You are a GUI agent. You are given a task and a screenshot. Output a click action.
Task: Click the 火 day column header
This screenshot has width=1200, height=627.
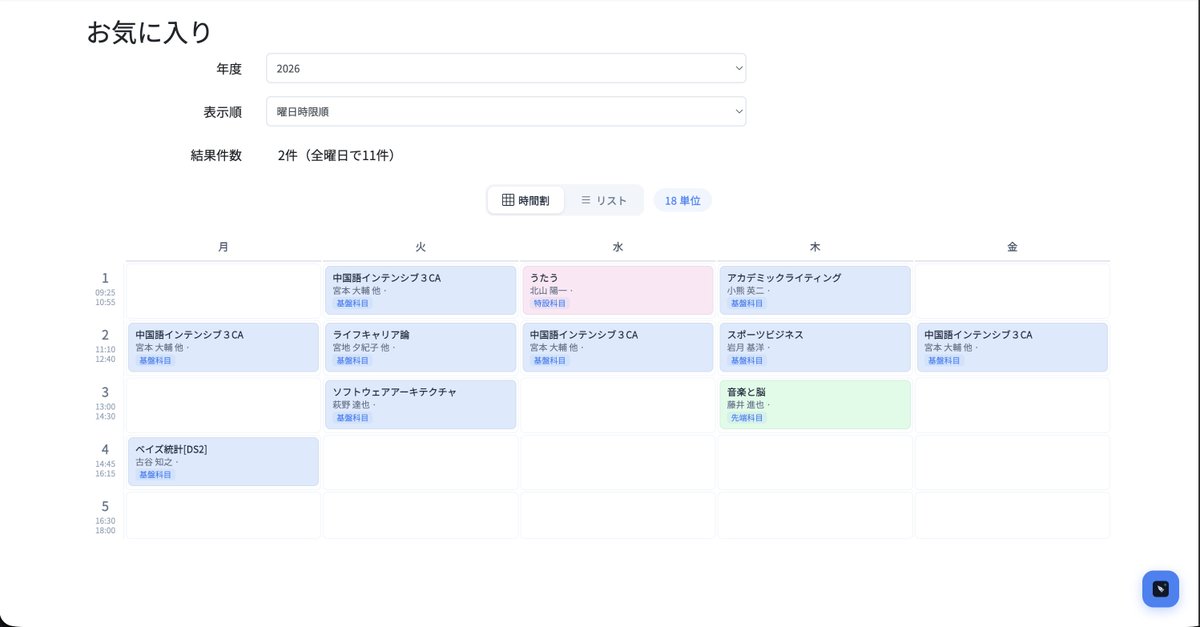(420, 246)
